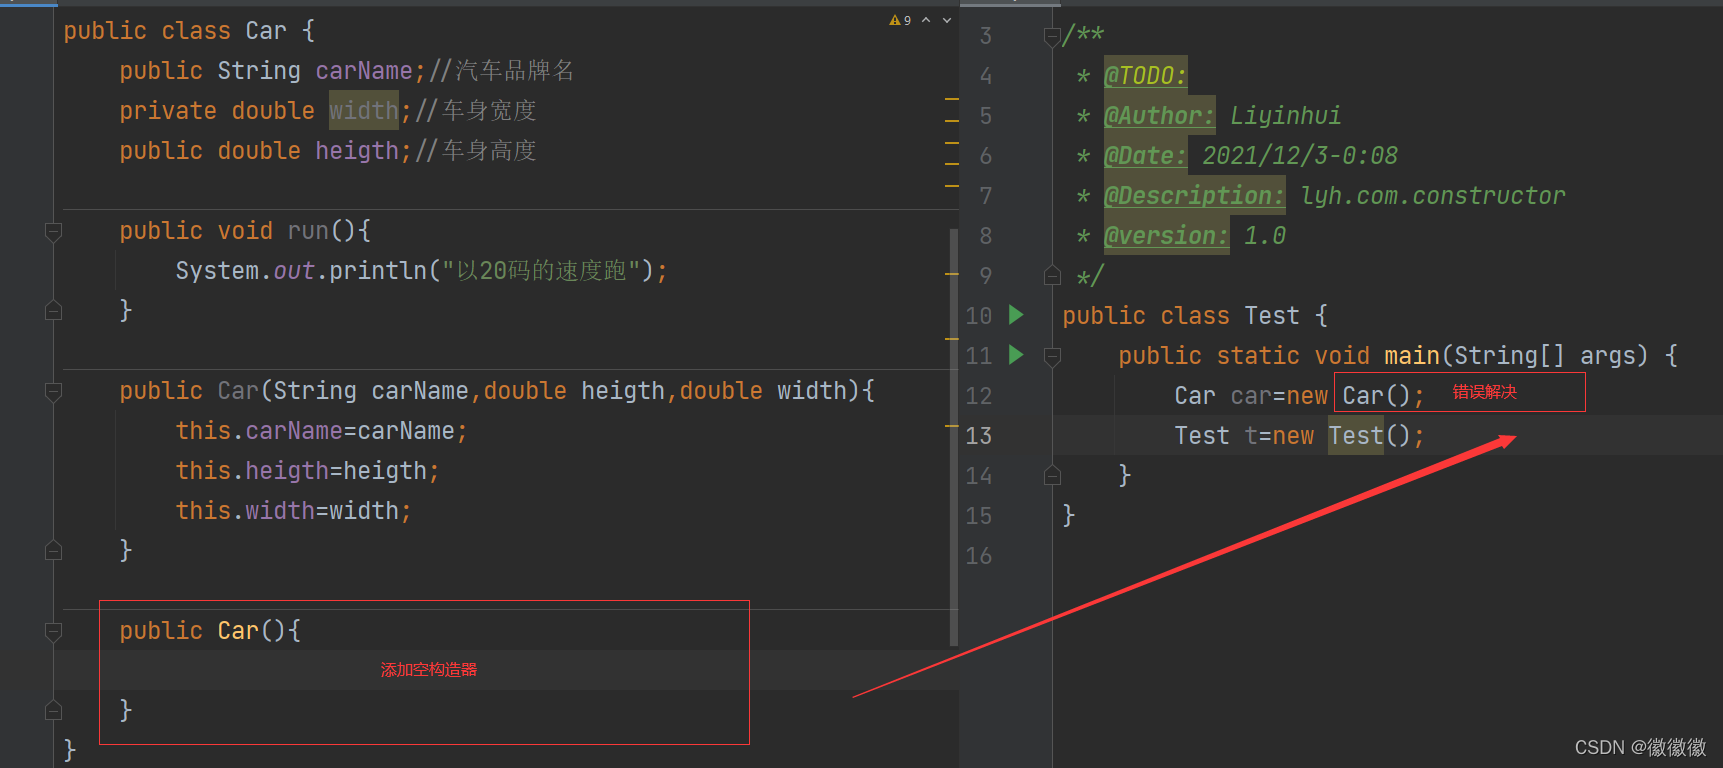Click the this.carName=carName statement

[321, 431]
